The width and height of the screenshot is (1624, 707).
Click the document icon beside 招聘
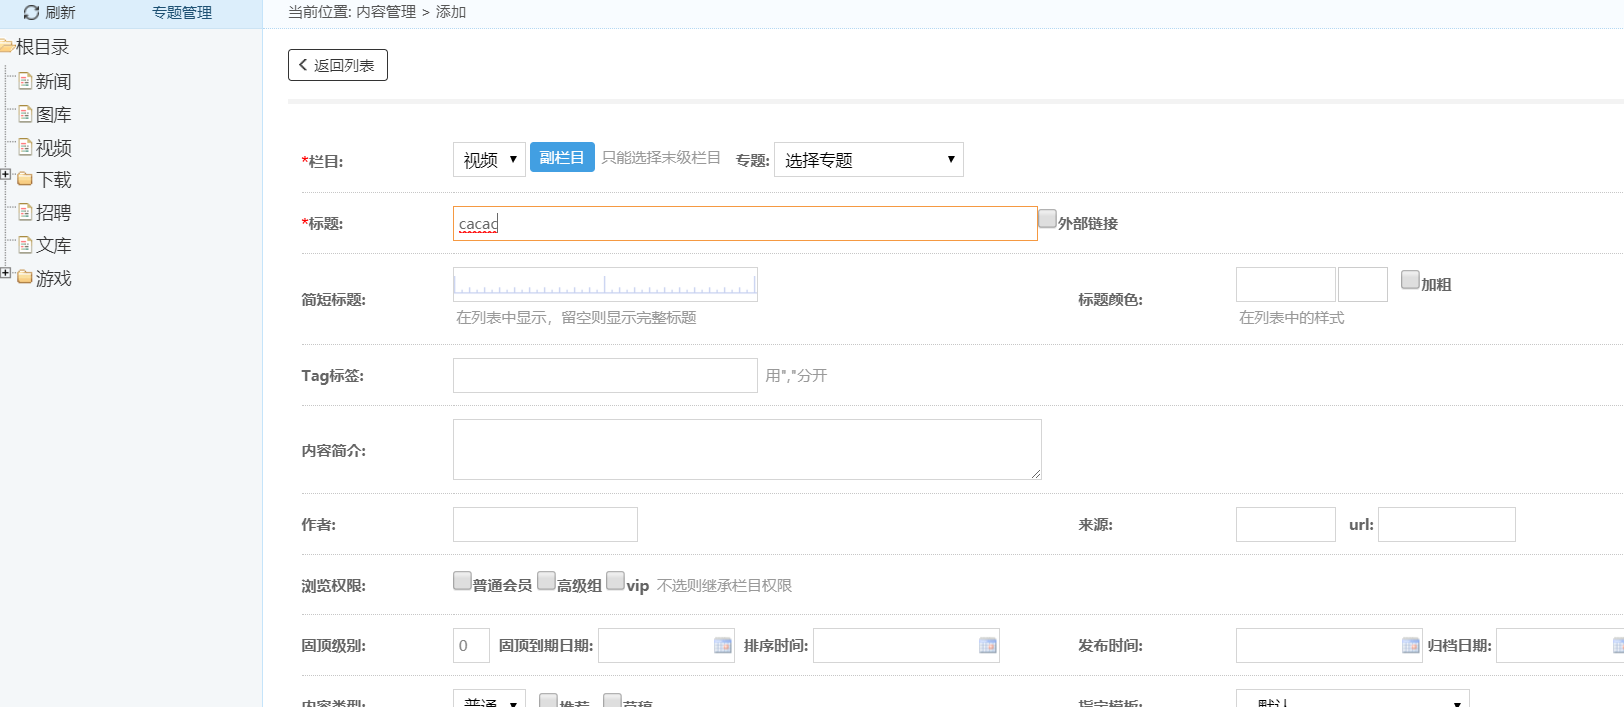(x=26, y=212)
